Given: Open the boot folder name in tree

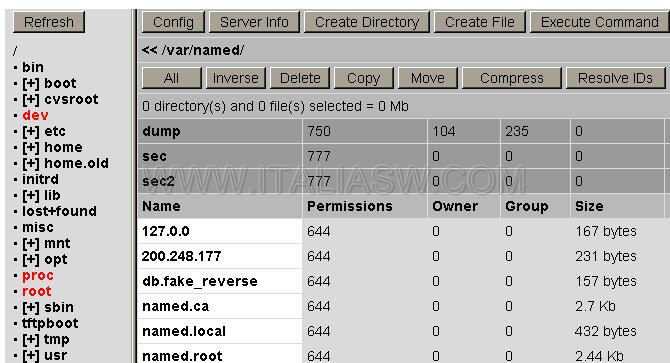Looking at the screenshot, I should 60,83.
